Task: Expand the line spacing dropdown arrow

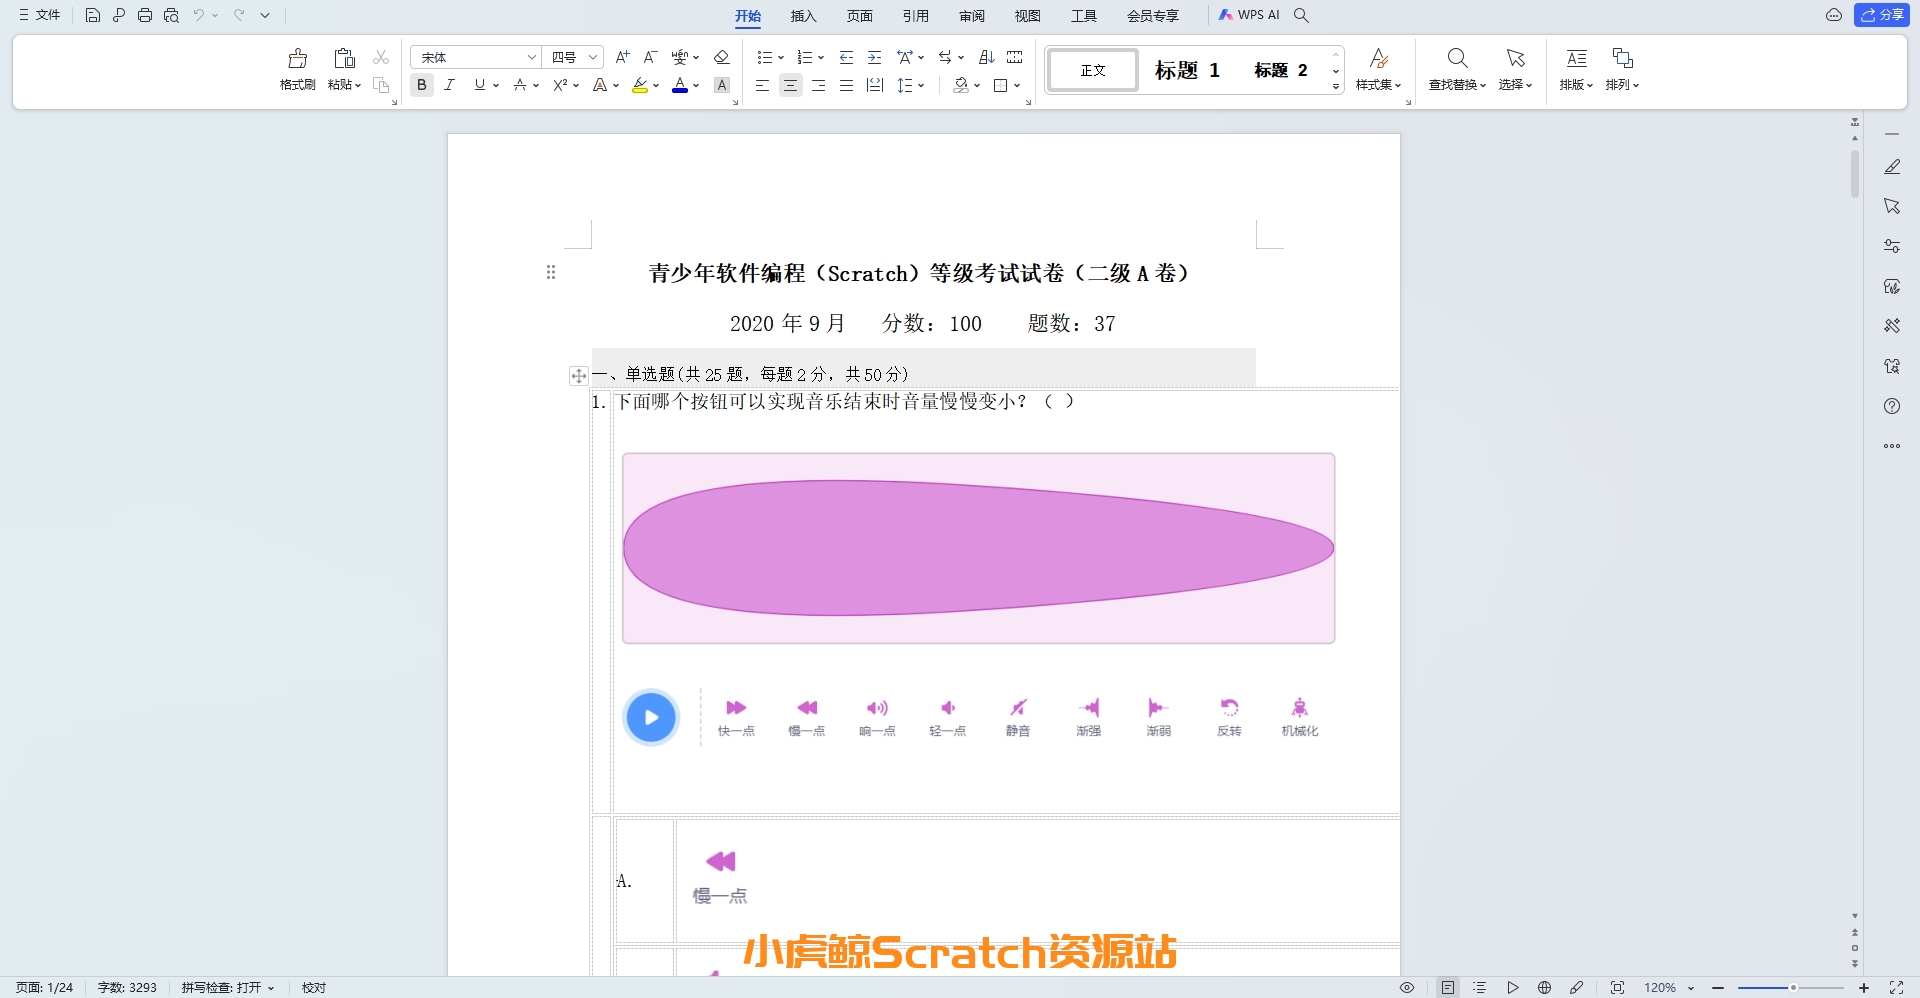Action: [921, 86]
